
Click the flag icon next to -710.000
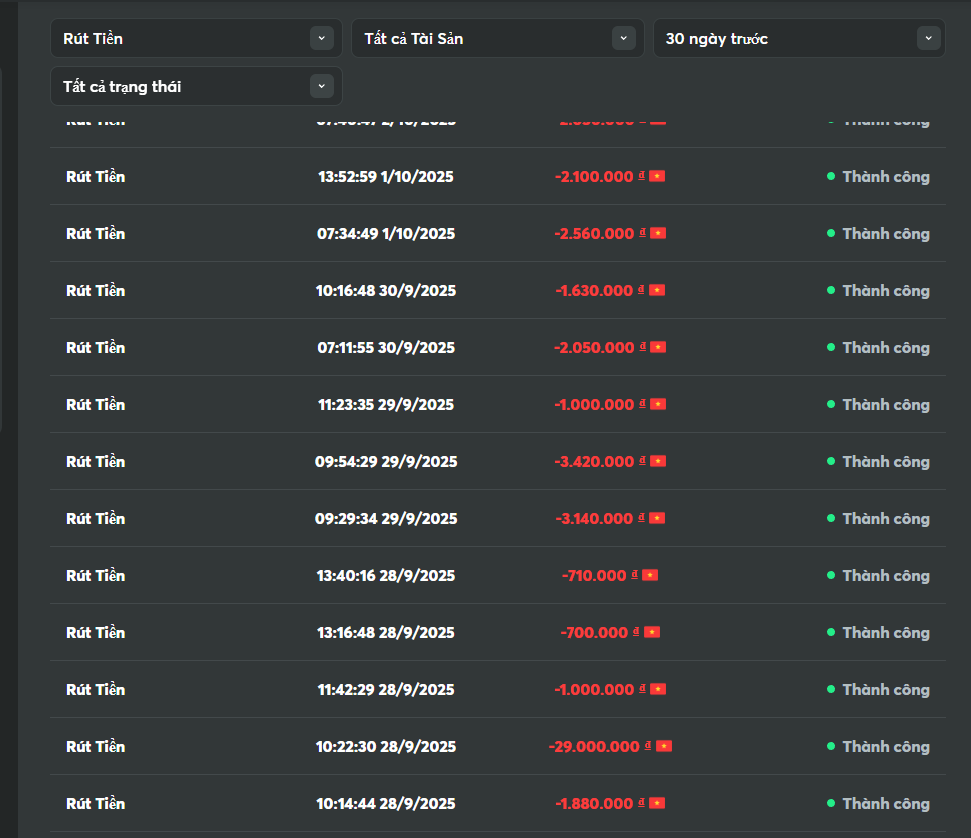650,576
